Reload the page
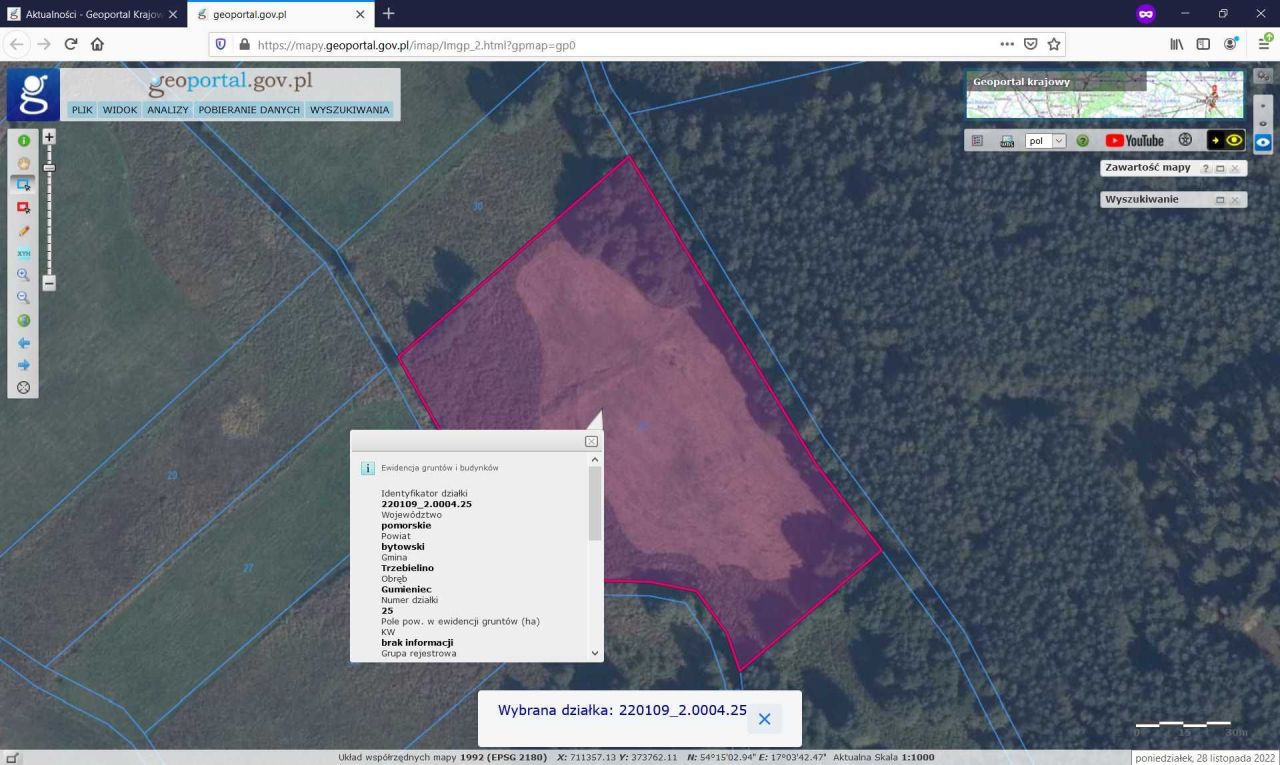This screenshot has width=1280, height=765. (71, 44)
